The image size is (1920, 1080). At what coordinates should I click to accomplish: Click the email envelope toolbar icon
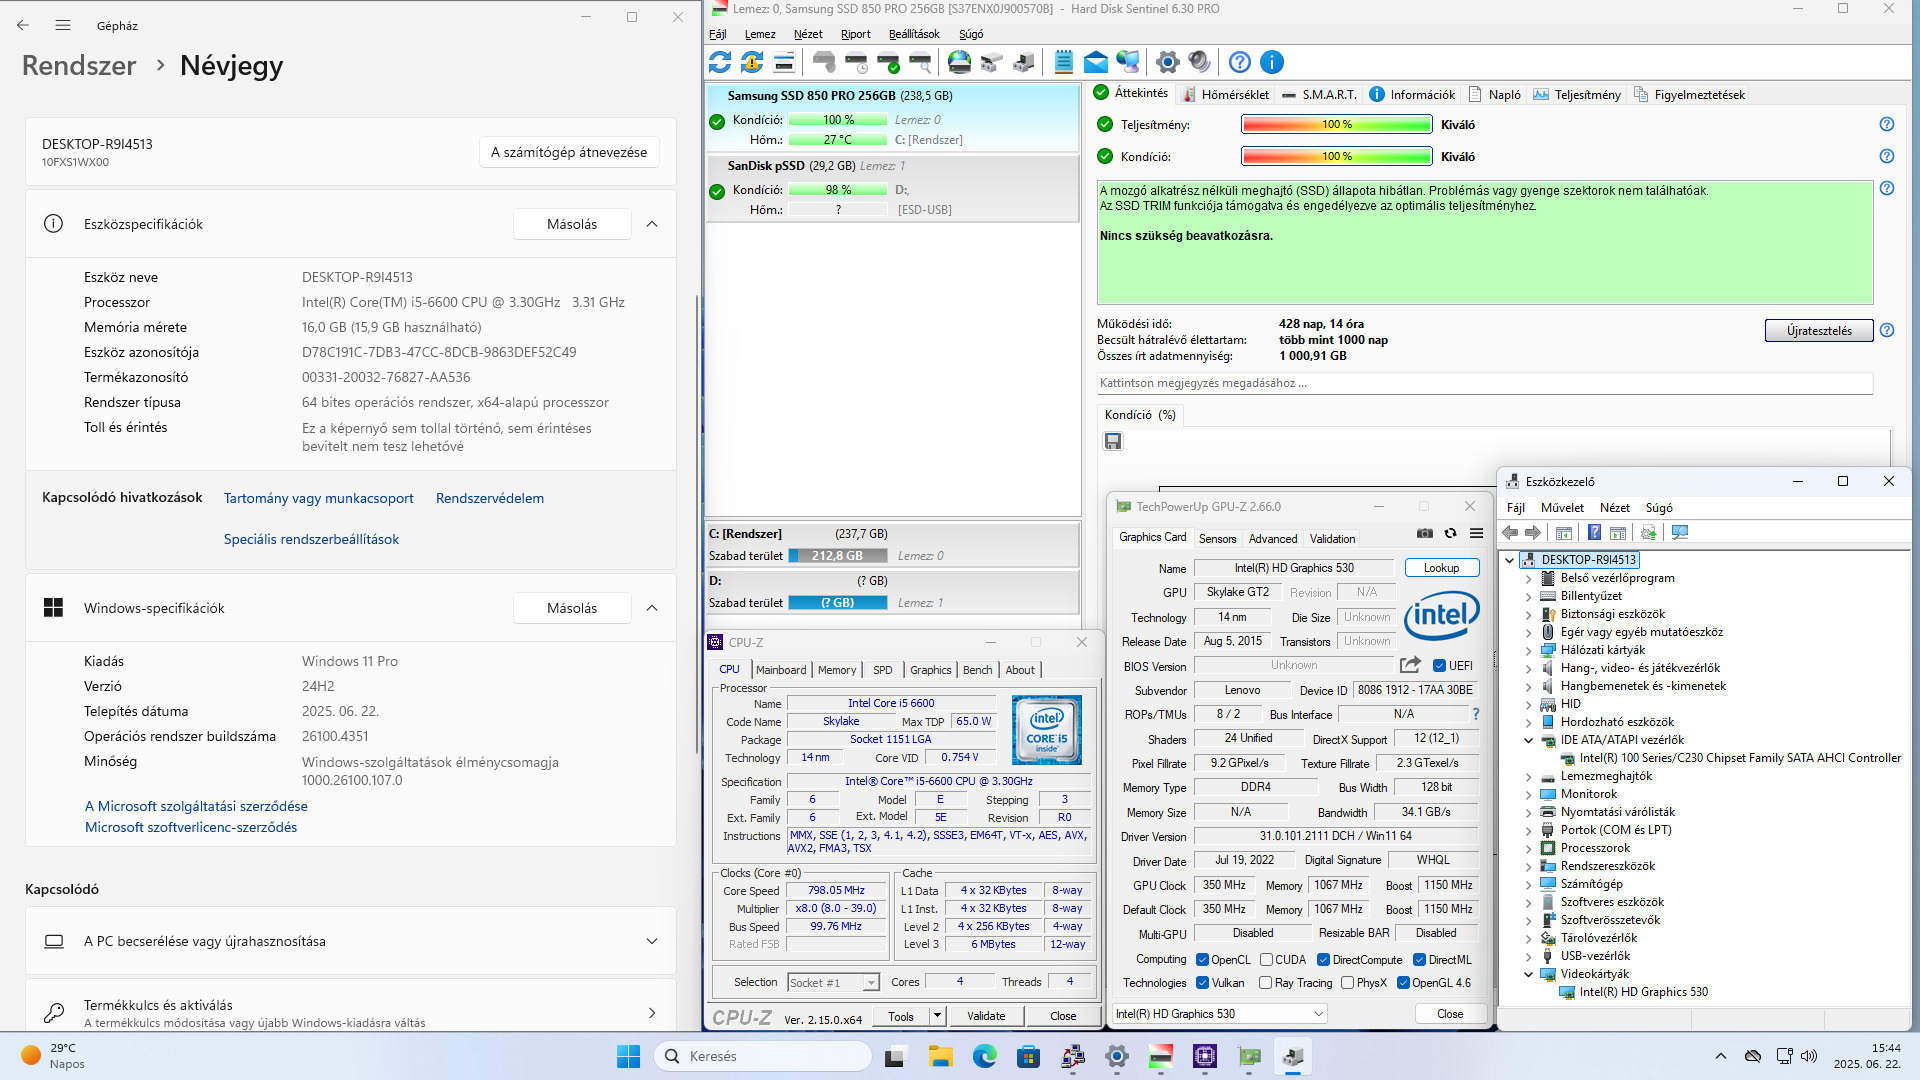1096,62
